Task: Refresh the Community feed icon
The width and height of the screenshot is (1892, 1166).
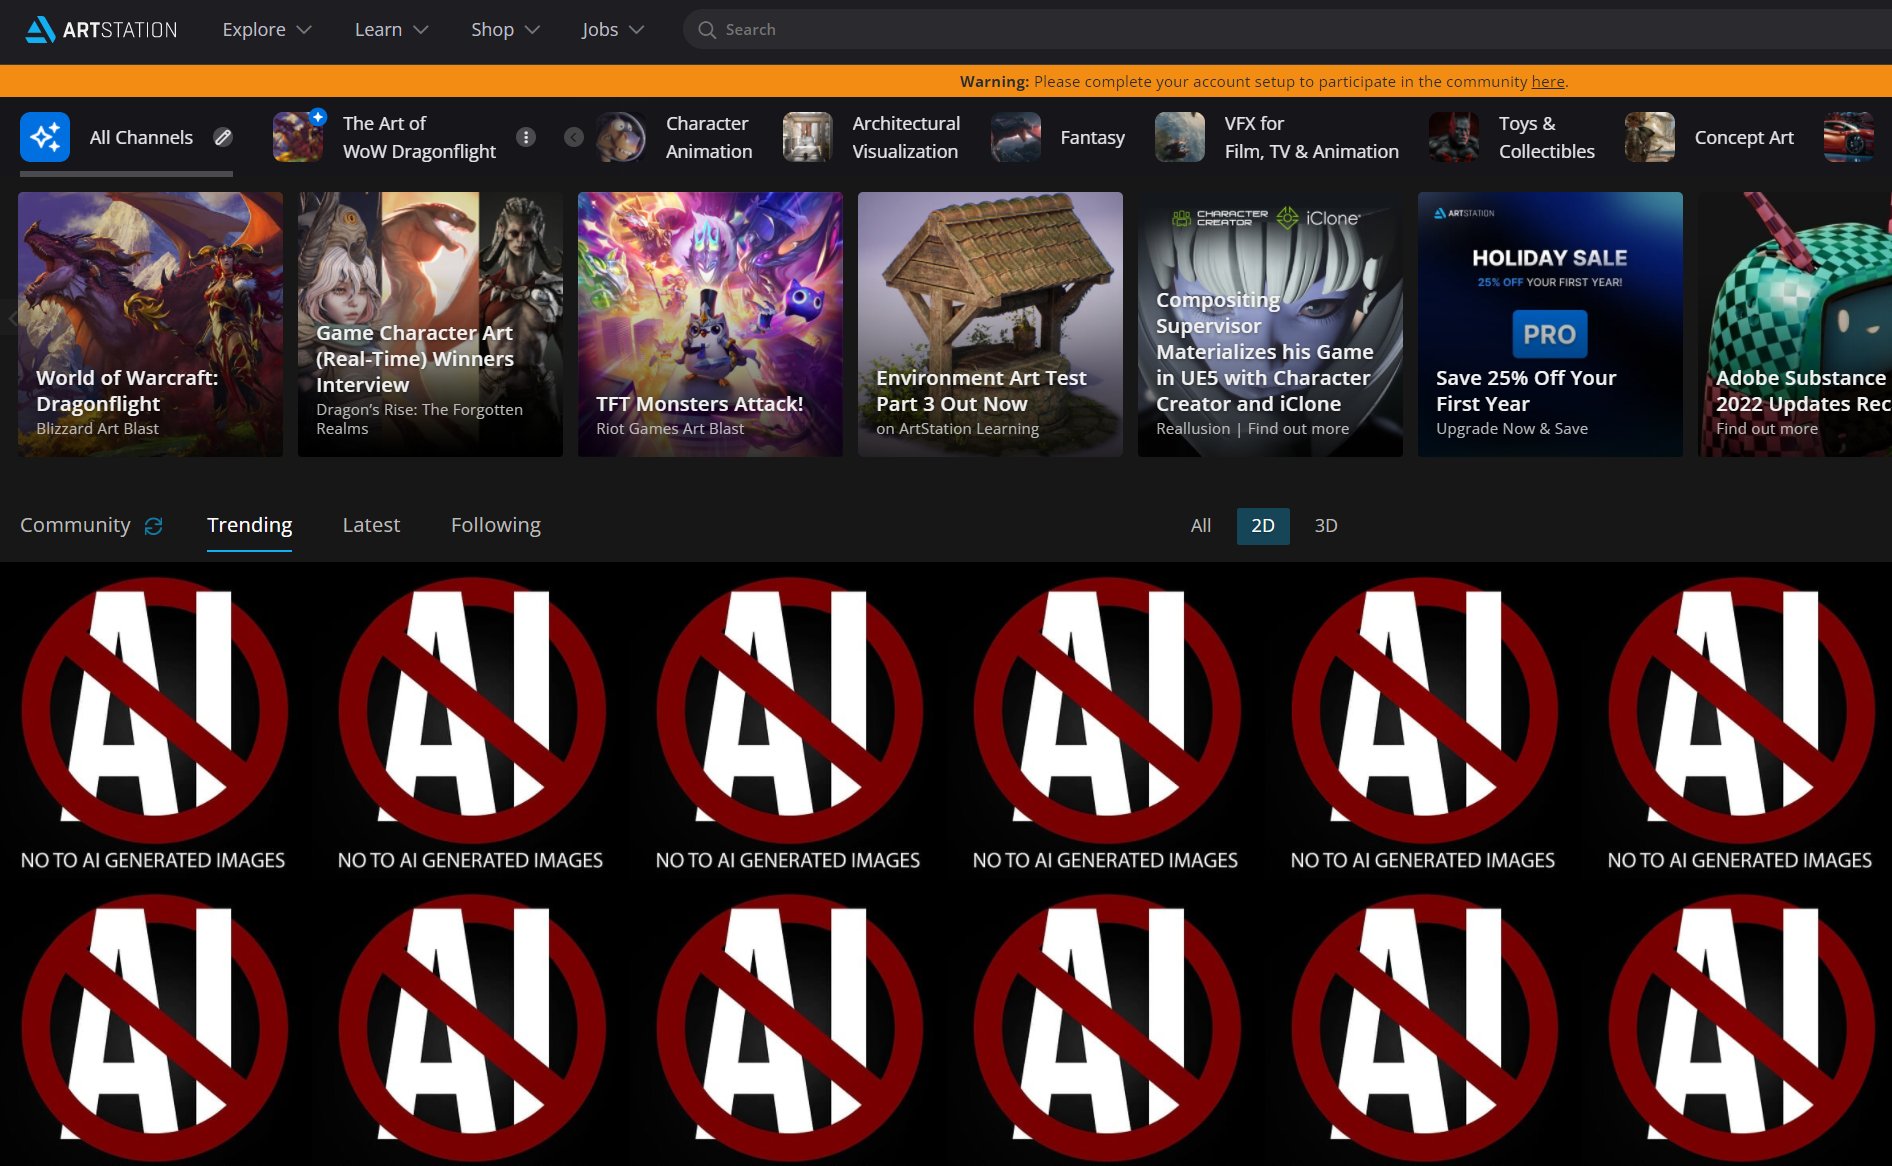Action: (x=153, y=526)
